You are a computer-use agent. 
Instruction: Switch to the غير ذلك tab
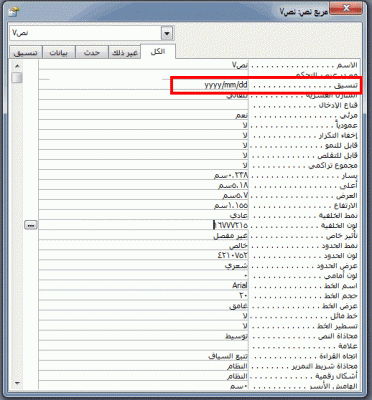tap(125, 53)
